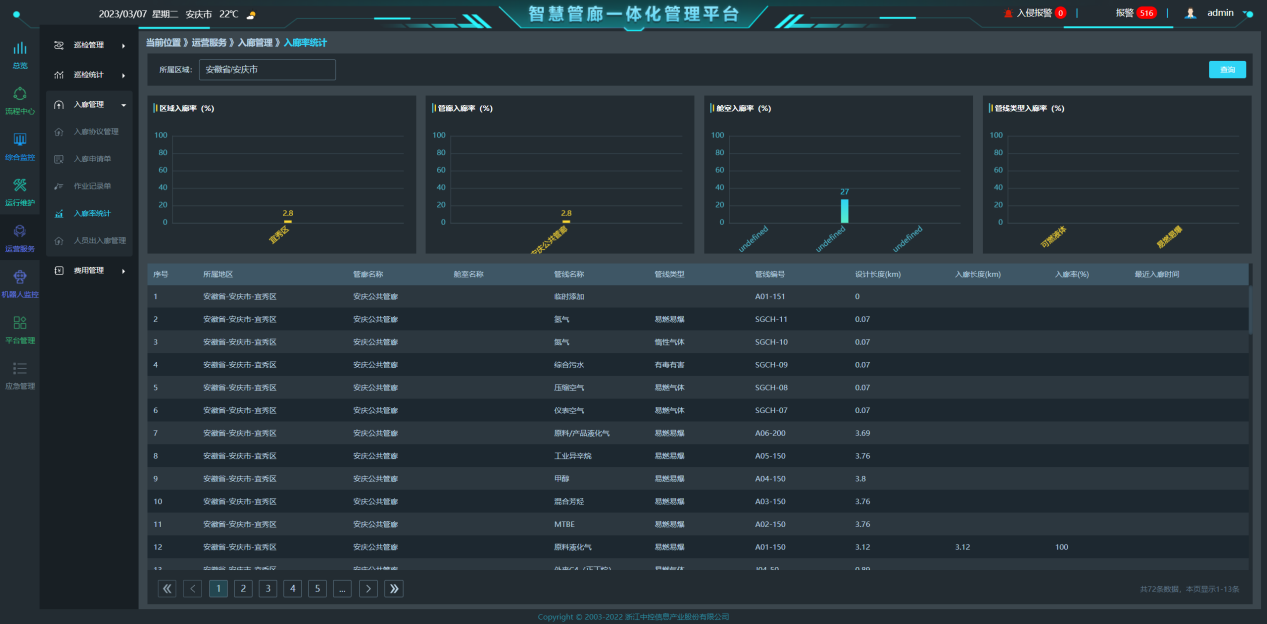Click the weather icon beside 22°C

coord(251,15)
